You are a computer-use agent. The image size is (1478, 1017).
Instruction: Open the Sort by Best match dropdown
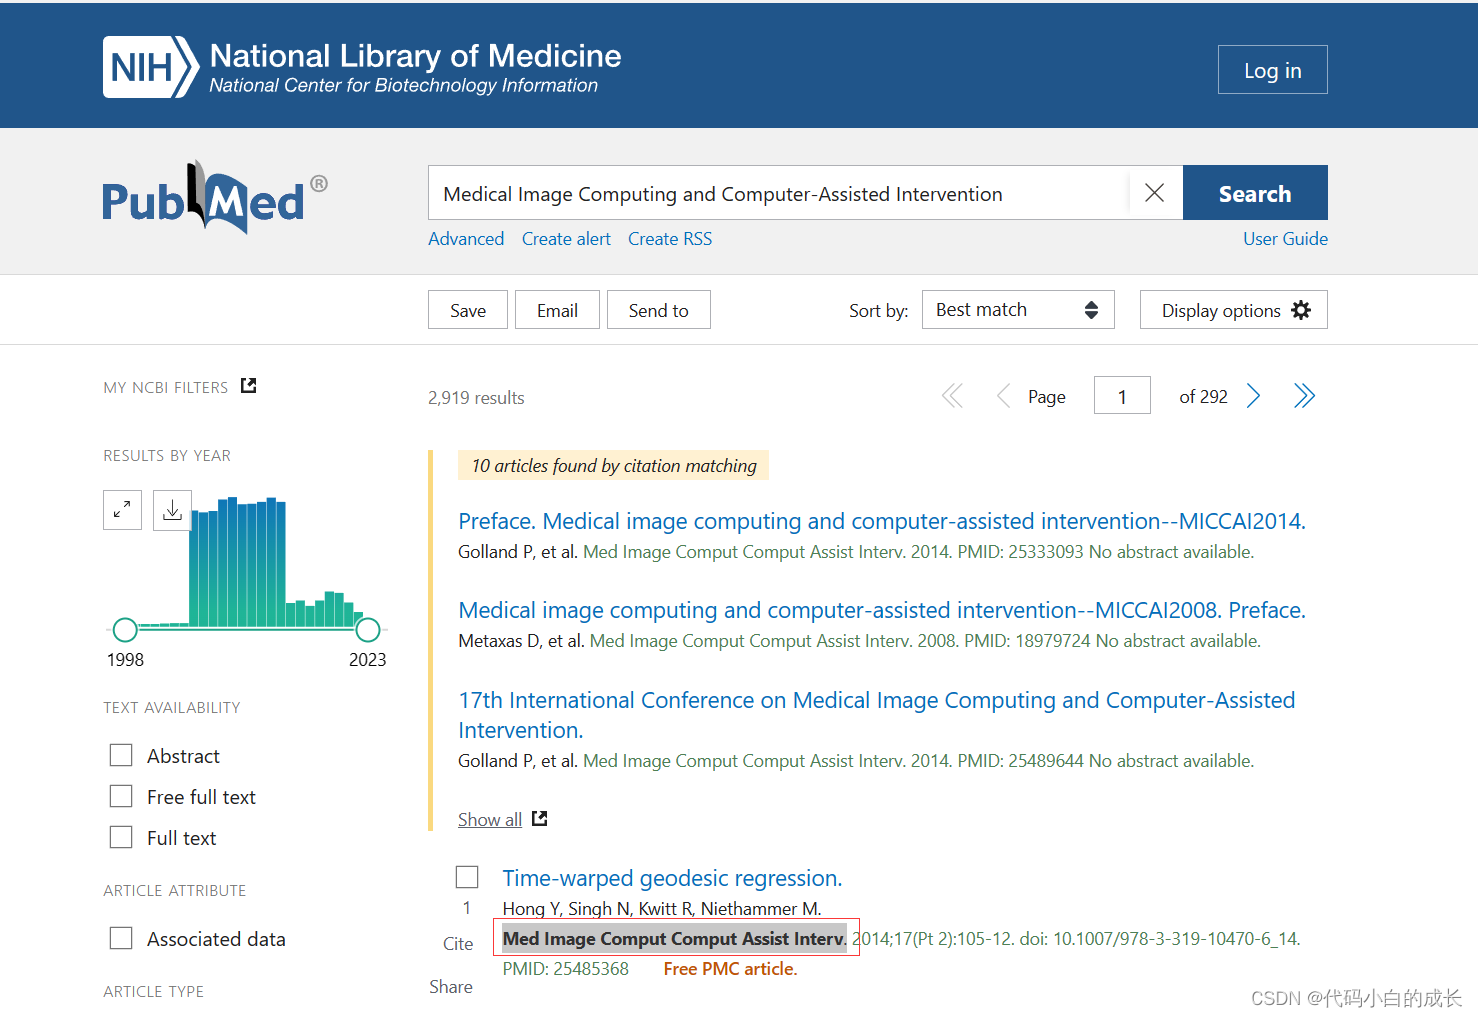(x=1018, y=310)
